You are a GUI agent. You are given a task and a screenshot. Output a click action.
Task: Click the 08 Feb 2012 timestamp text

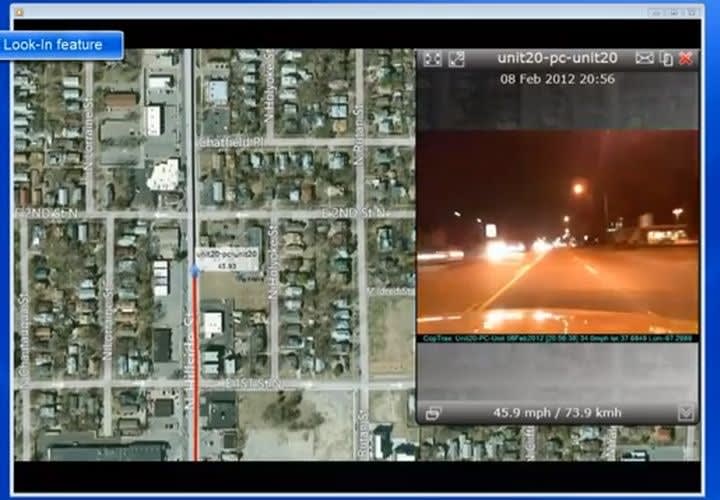557,78
